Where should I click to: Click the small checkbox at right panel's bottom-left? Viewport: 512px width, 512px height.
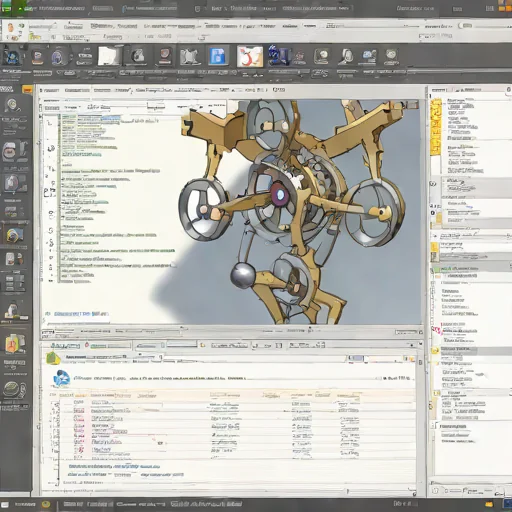(435, 491)
